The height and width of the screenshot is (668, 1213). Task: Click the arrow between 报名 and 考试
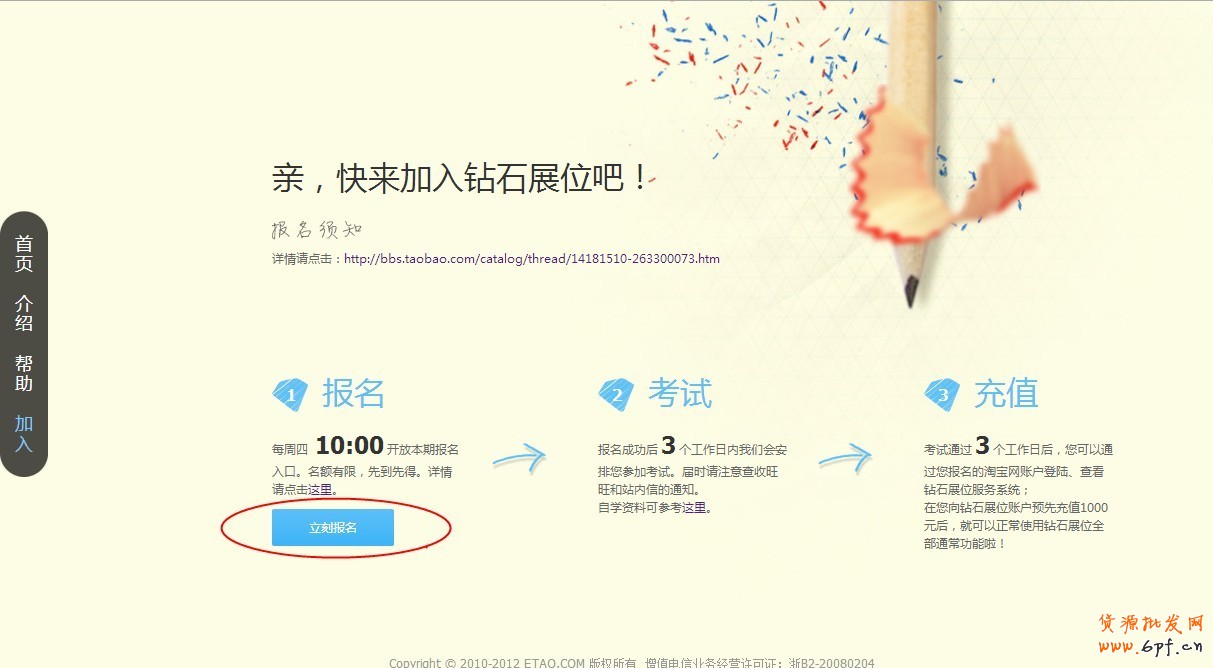coord(519,459)
